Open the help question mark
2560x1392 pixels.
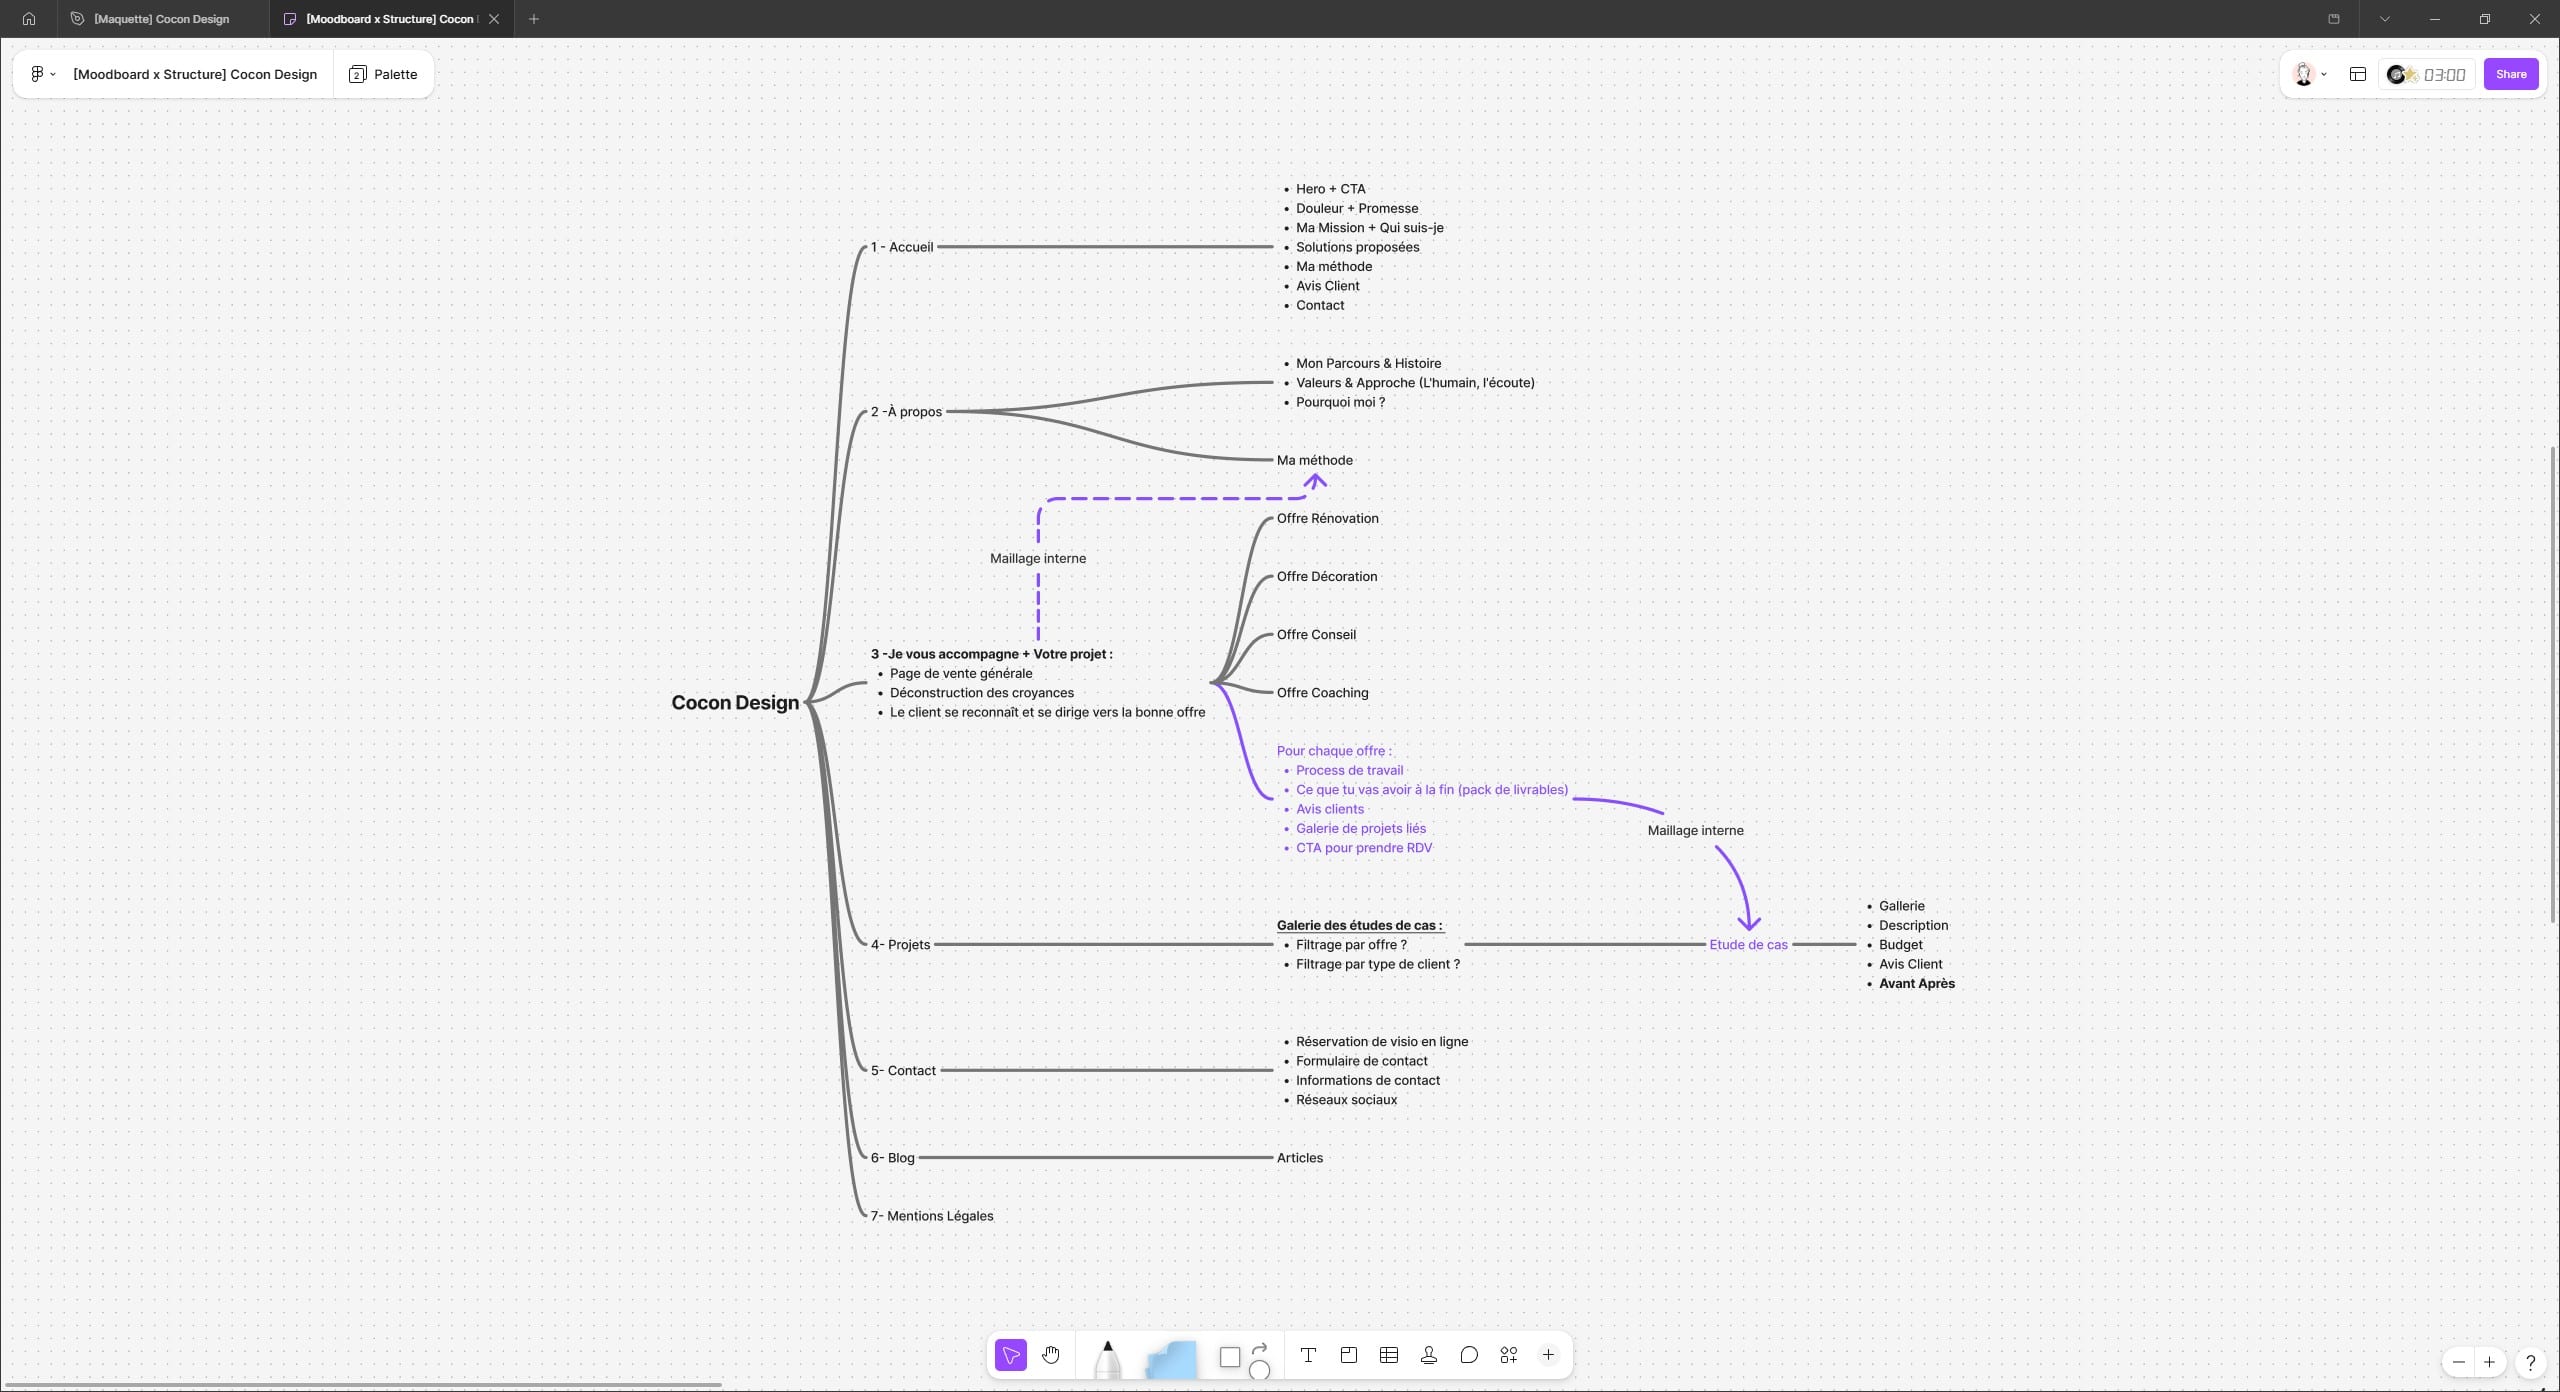pyautogui.click(x=2530, y=1362)
